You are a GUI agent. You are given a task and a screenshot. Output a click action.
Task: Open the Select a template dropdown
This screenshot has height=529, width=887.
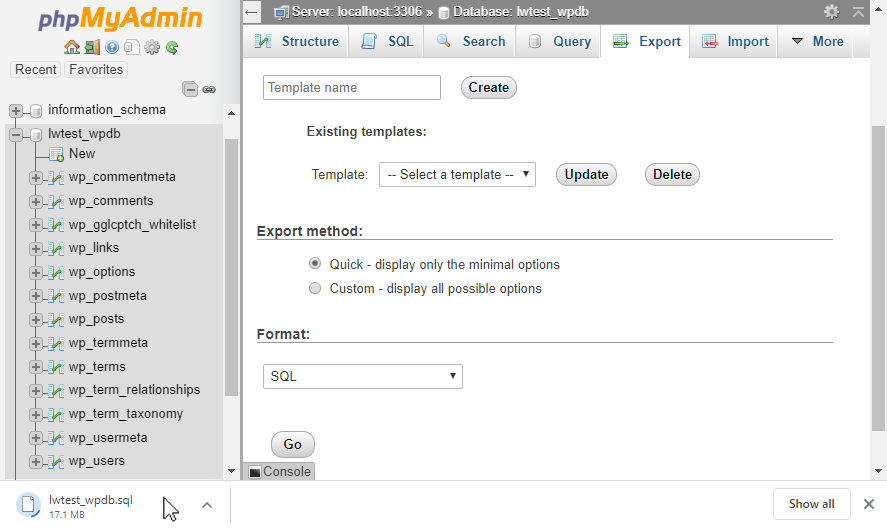click(457, 174)
